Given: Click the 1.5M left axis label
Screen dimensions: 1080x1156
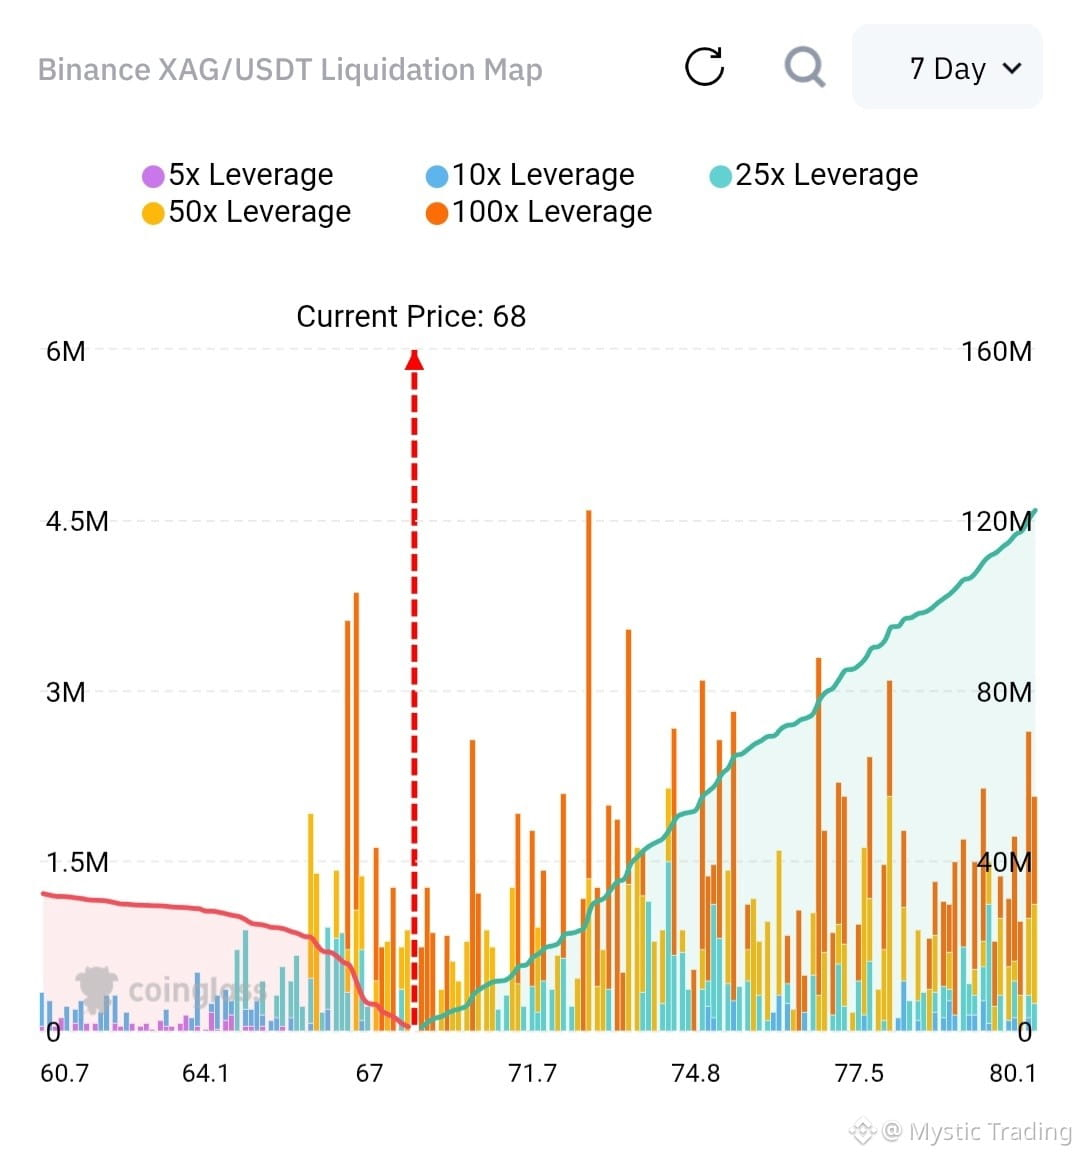Looking at the screenshot, I should tap(77, 862).
